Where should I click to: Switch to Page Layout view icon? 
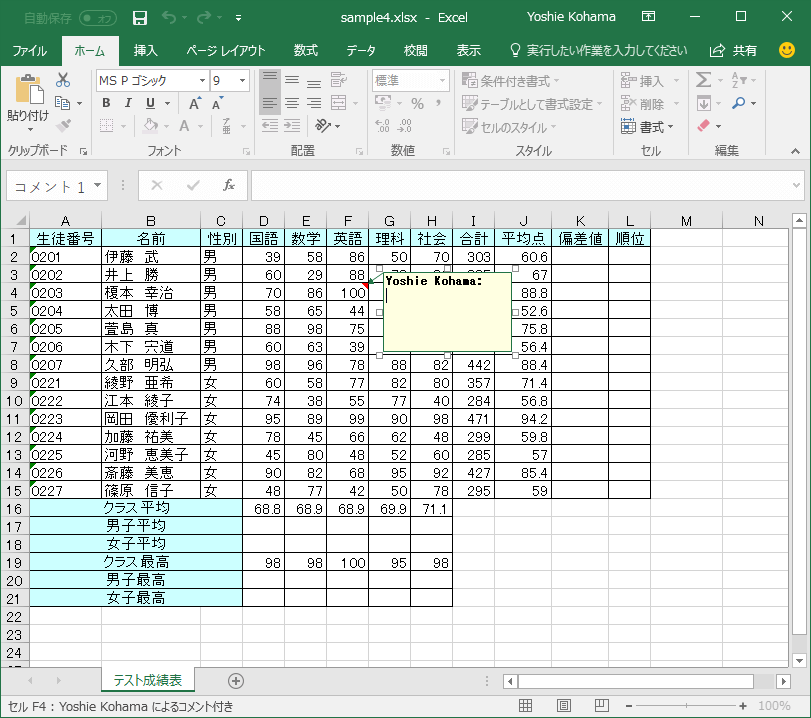(564, 706)
